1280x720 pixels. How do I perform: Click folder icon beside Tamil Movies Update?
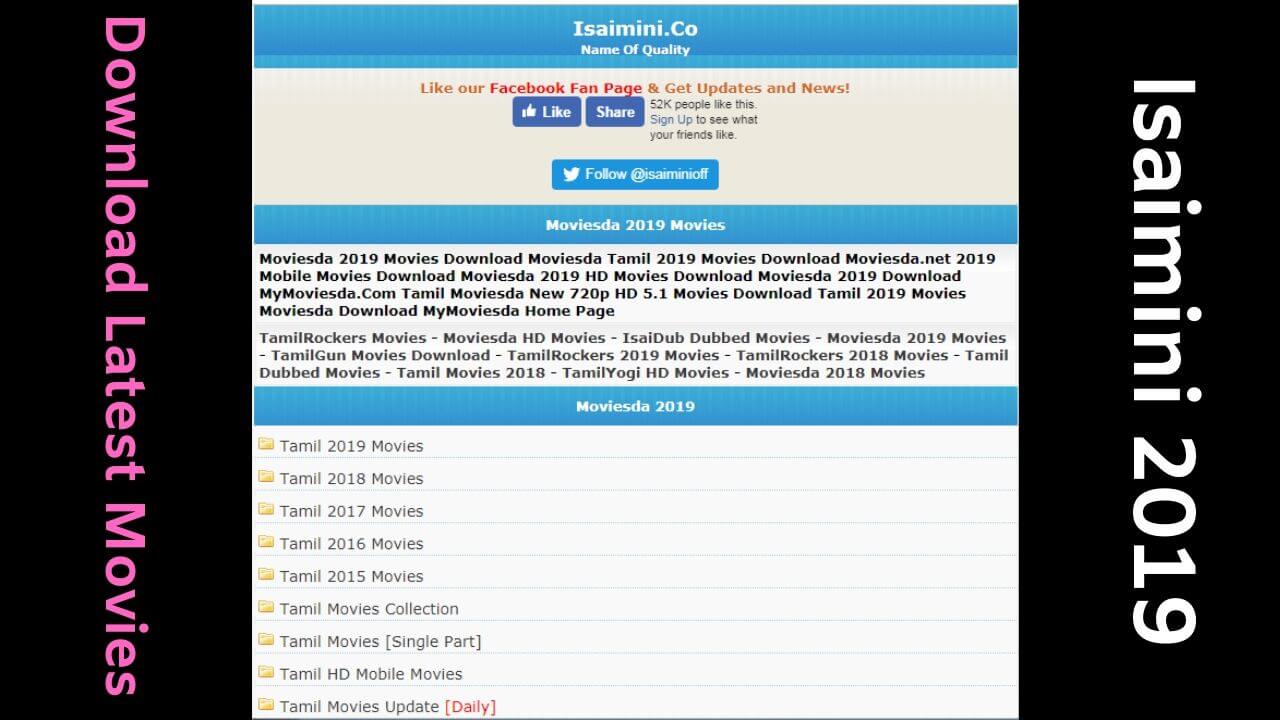point(266,705)
